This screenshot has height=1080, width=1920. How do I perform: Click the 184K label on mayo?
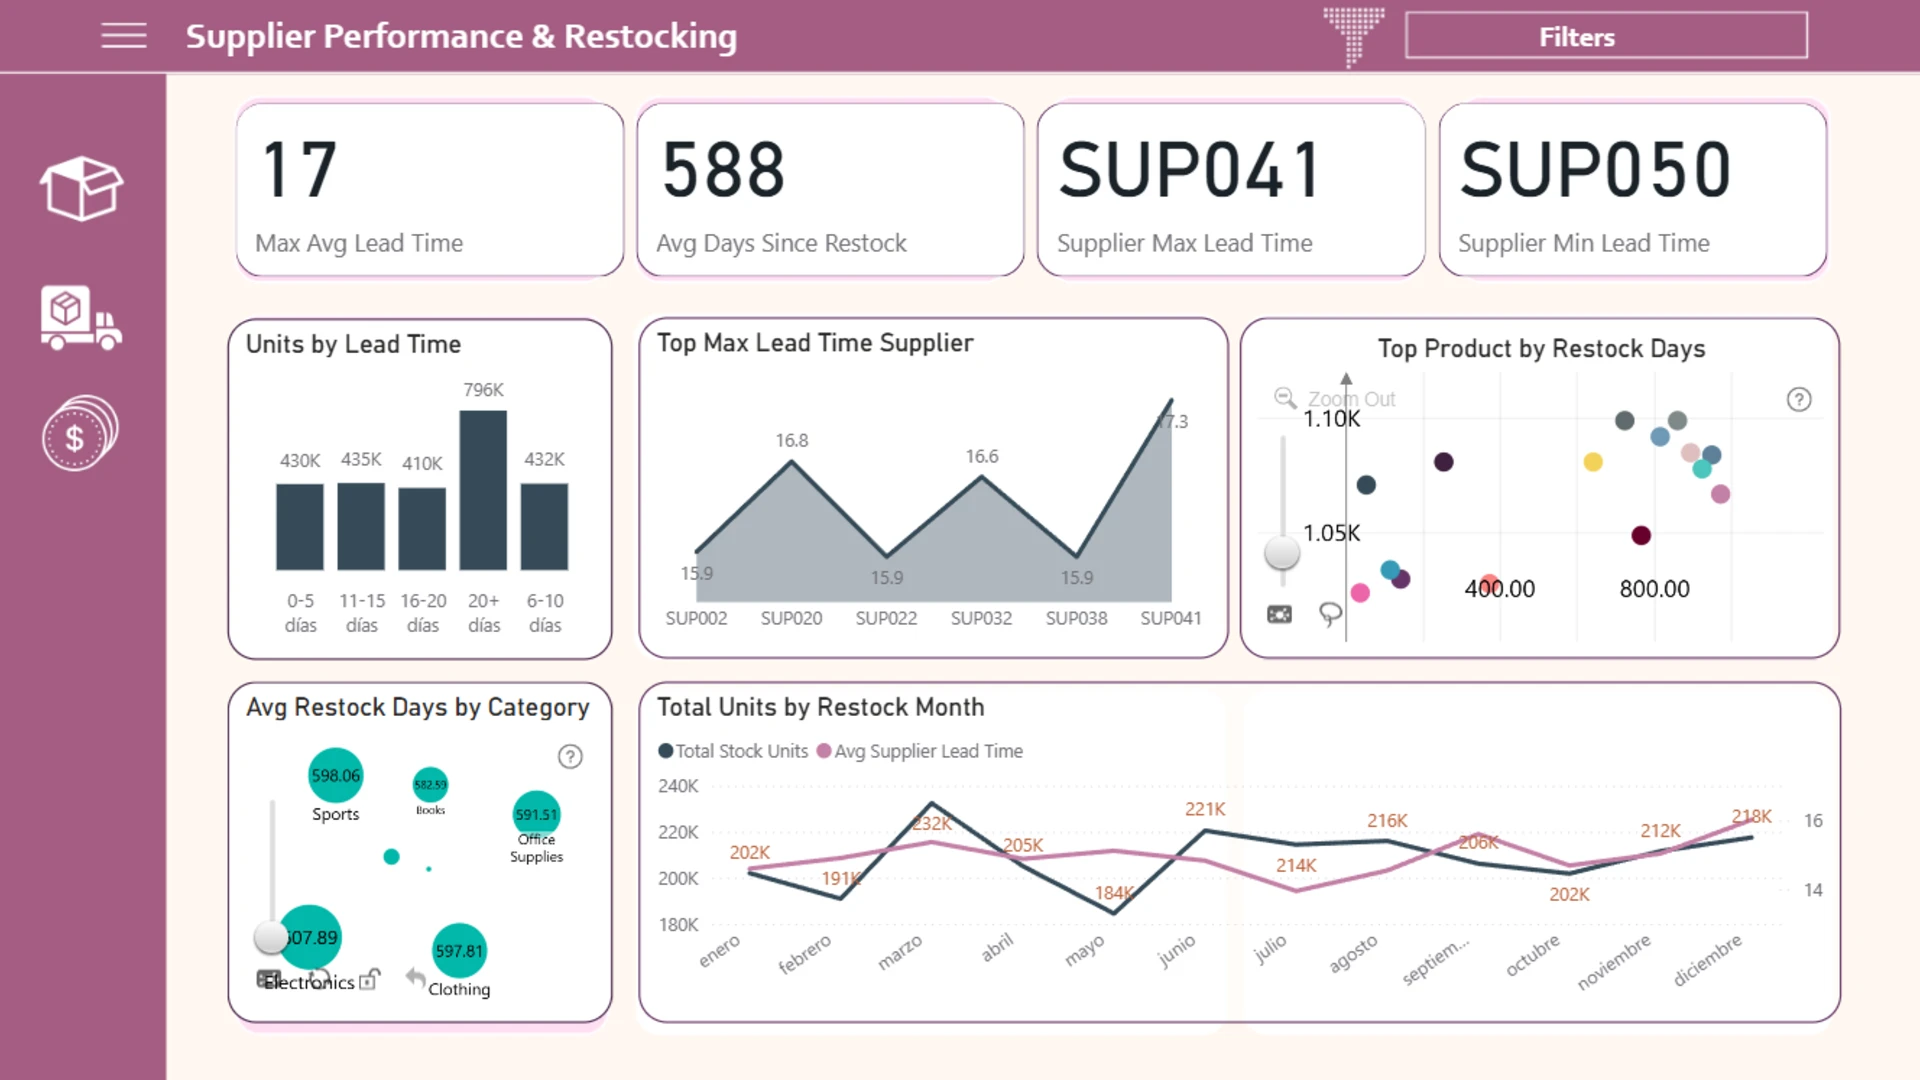pyautogui.click(x=1114, y=893)
